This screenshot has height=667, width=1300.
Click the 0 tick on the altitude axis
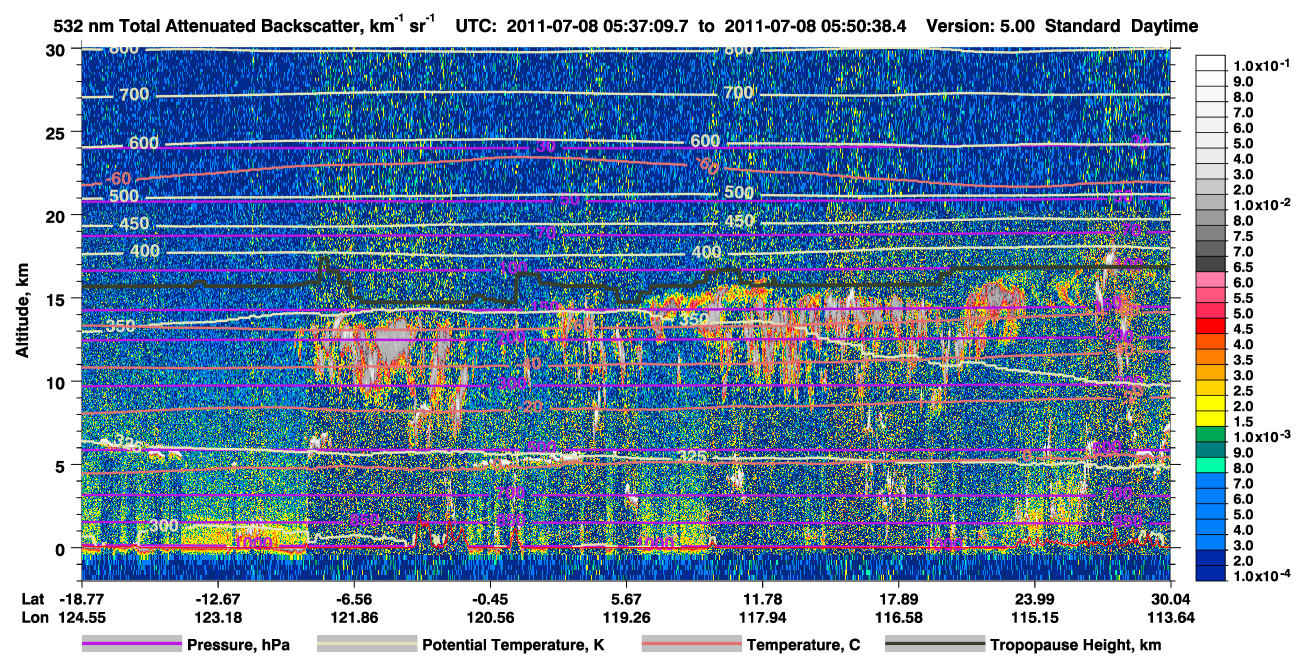click(59, 548)
